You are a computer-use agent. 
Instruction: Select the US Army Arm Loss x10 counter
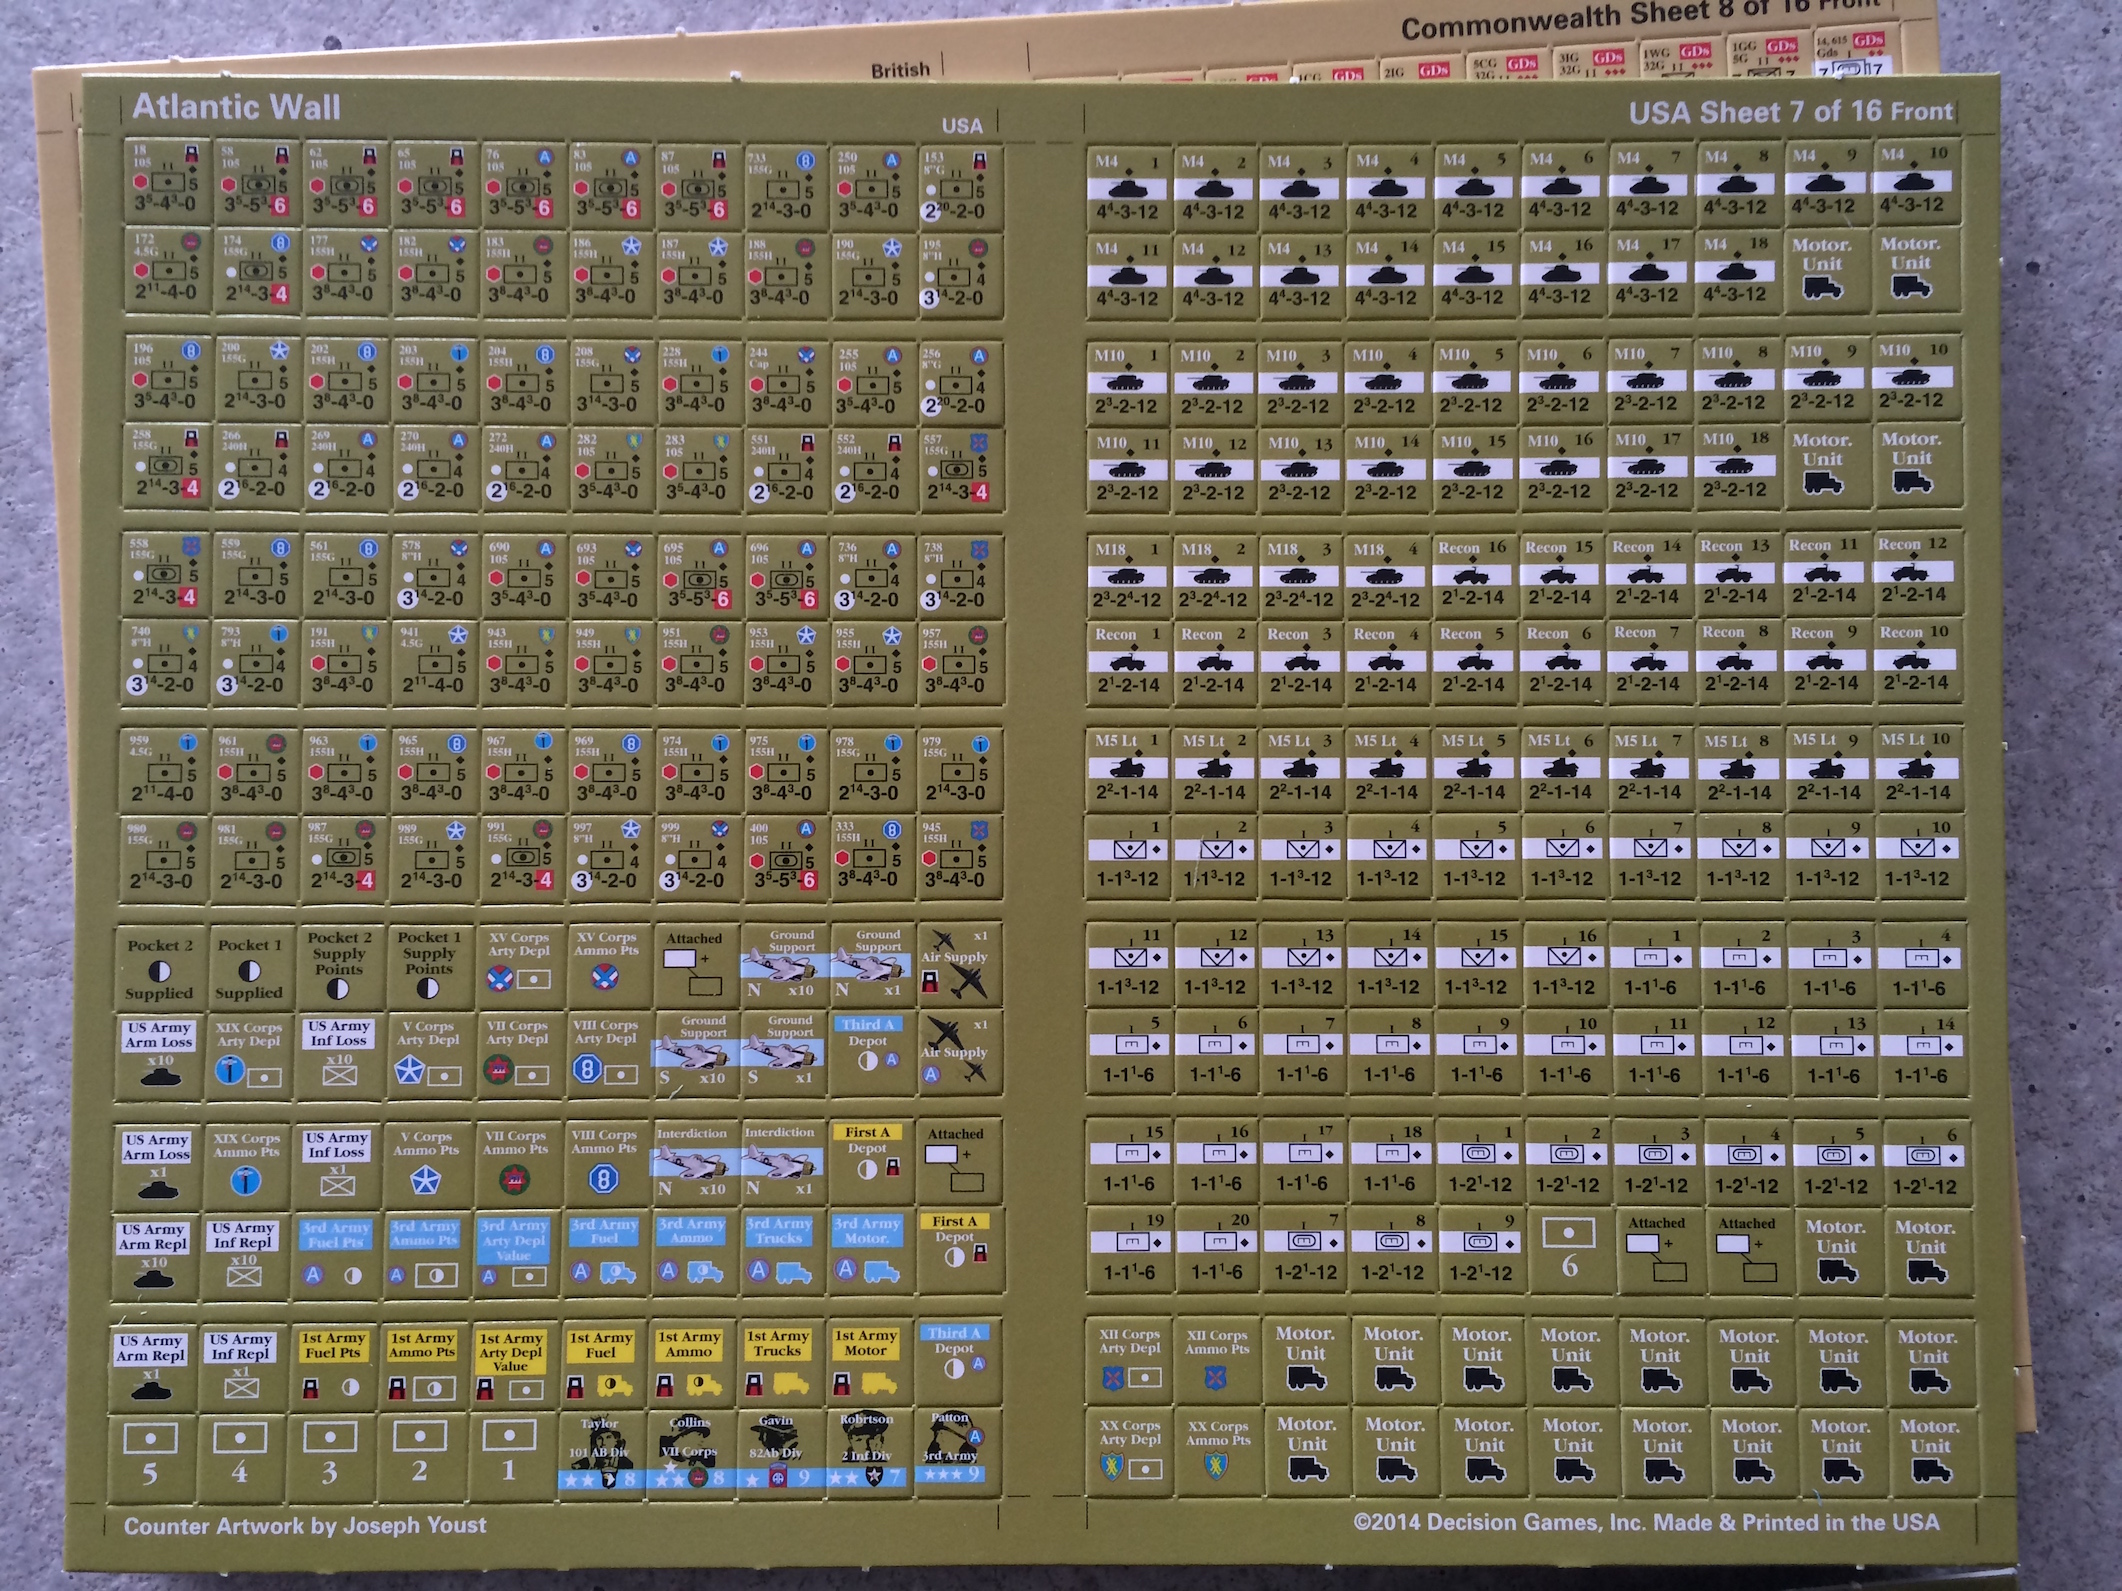[158, 1055]
